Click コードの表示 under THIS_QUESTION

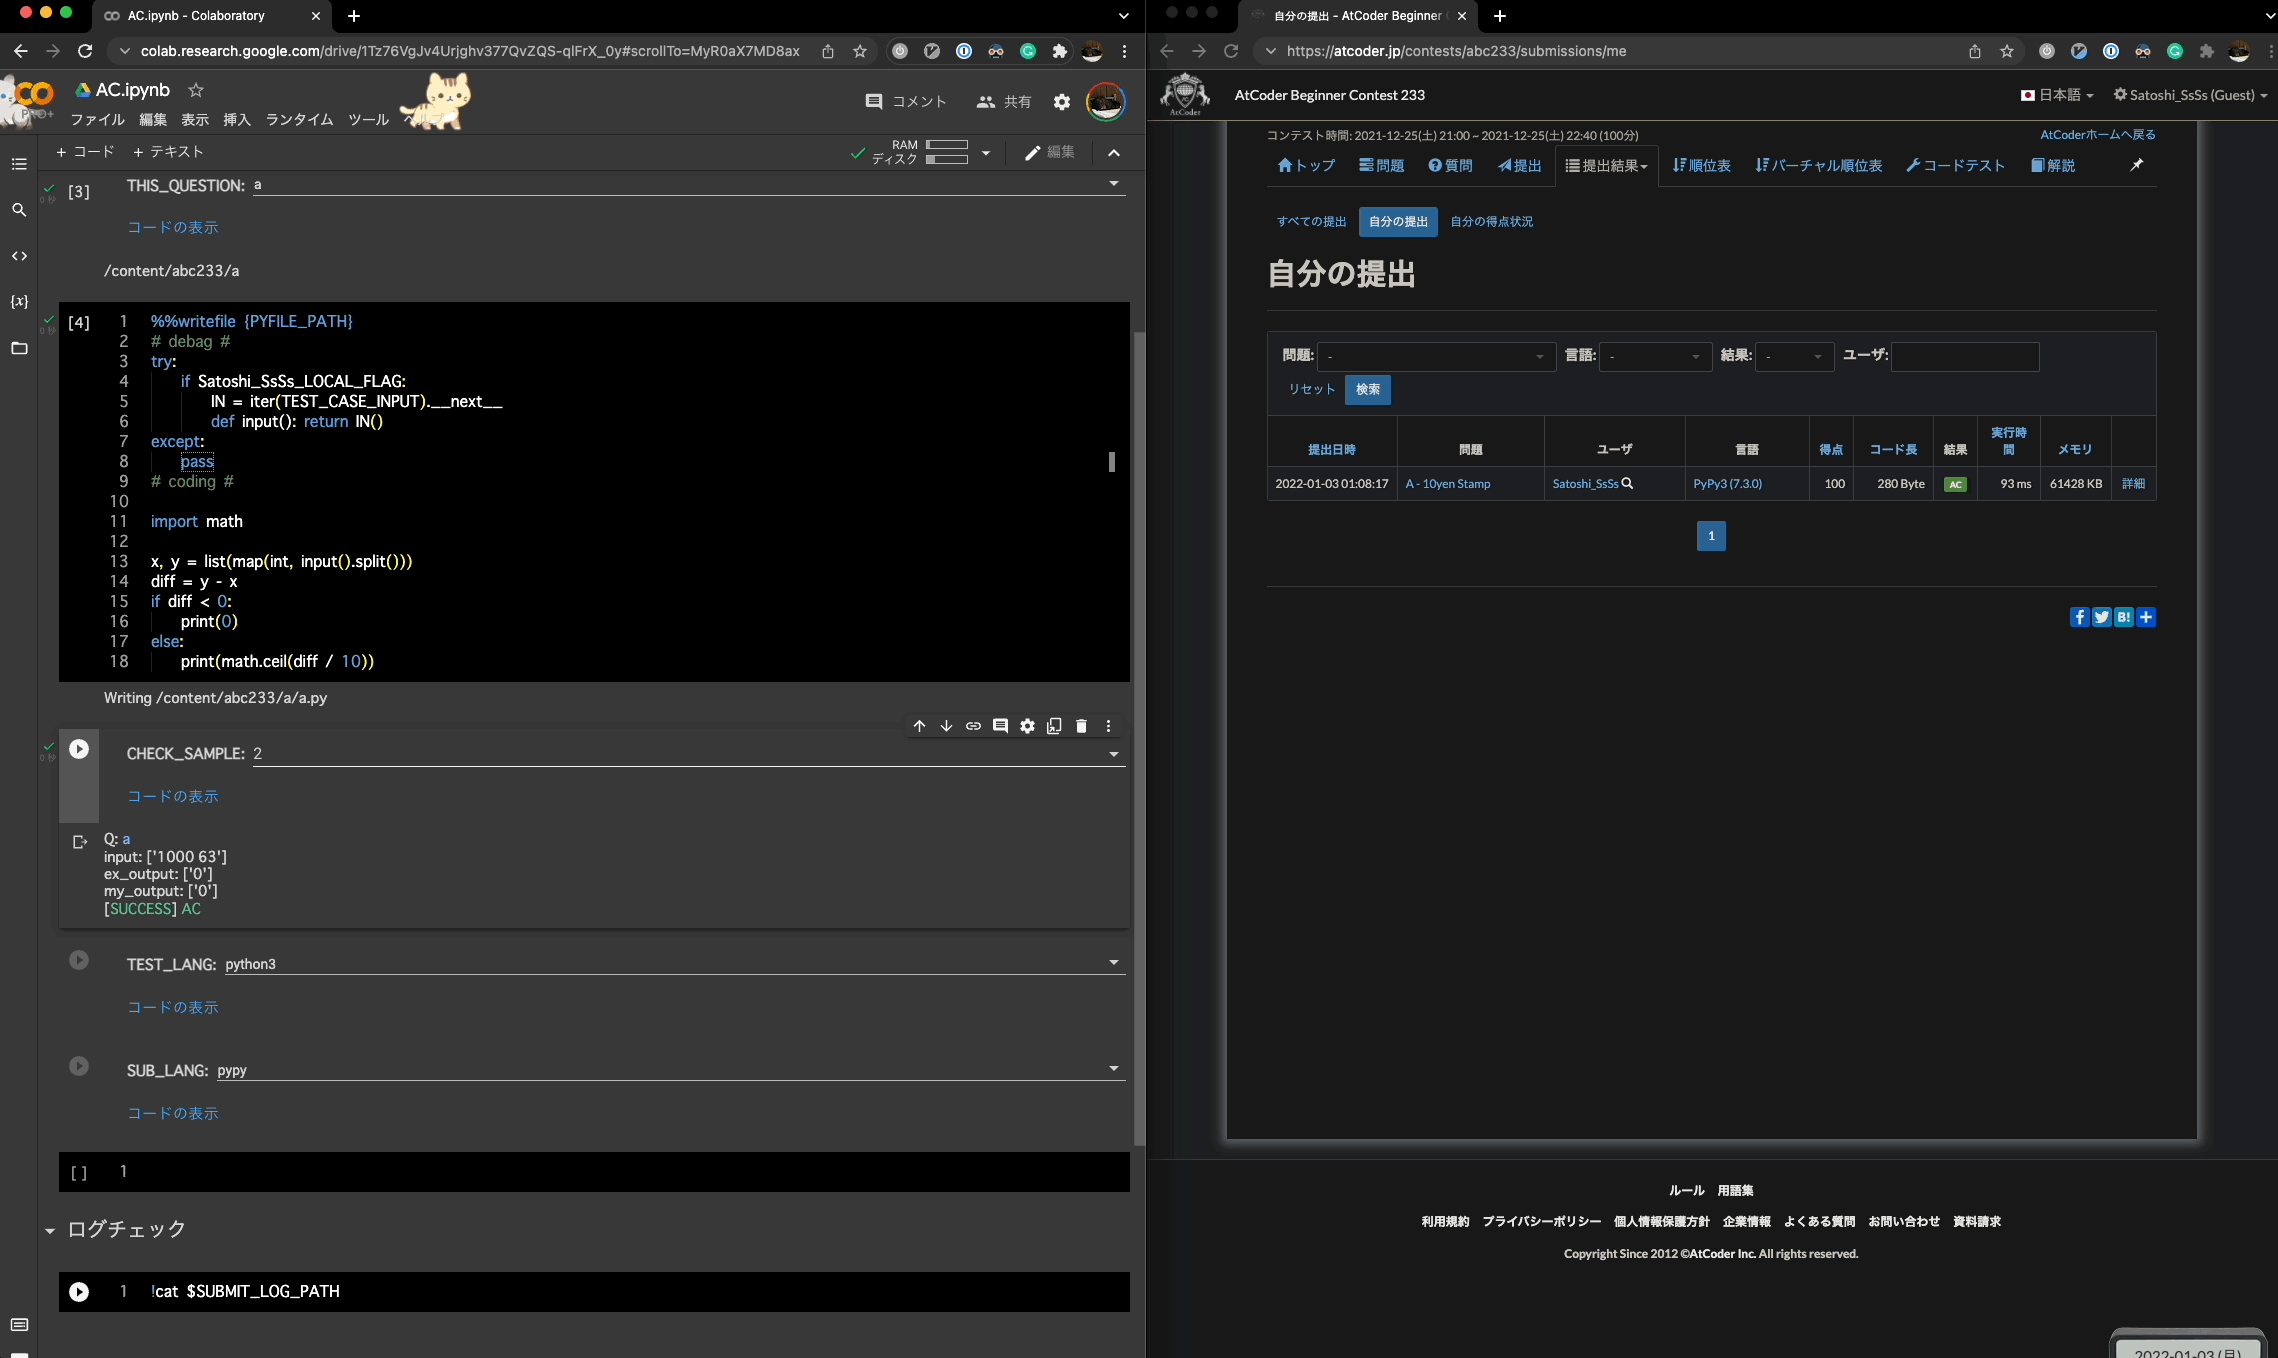[x=172, y=228]
